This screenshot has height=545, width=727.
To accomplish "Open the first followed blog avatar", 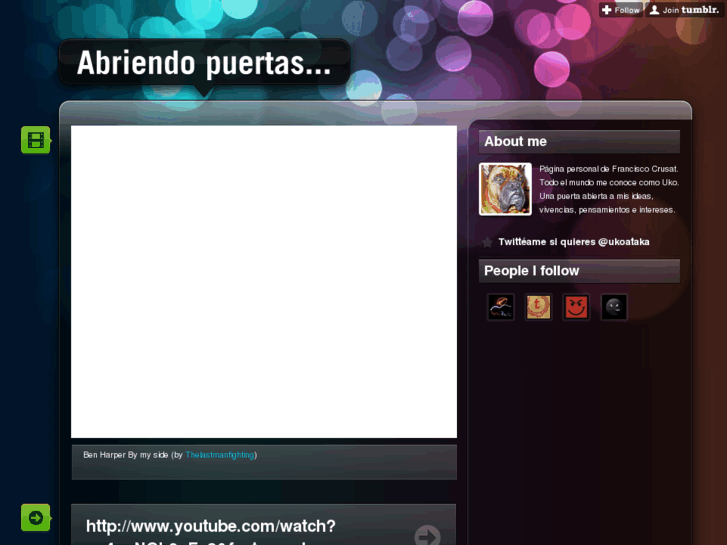I will click(501, 307).
